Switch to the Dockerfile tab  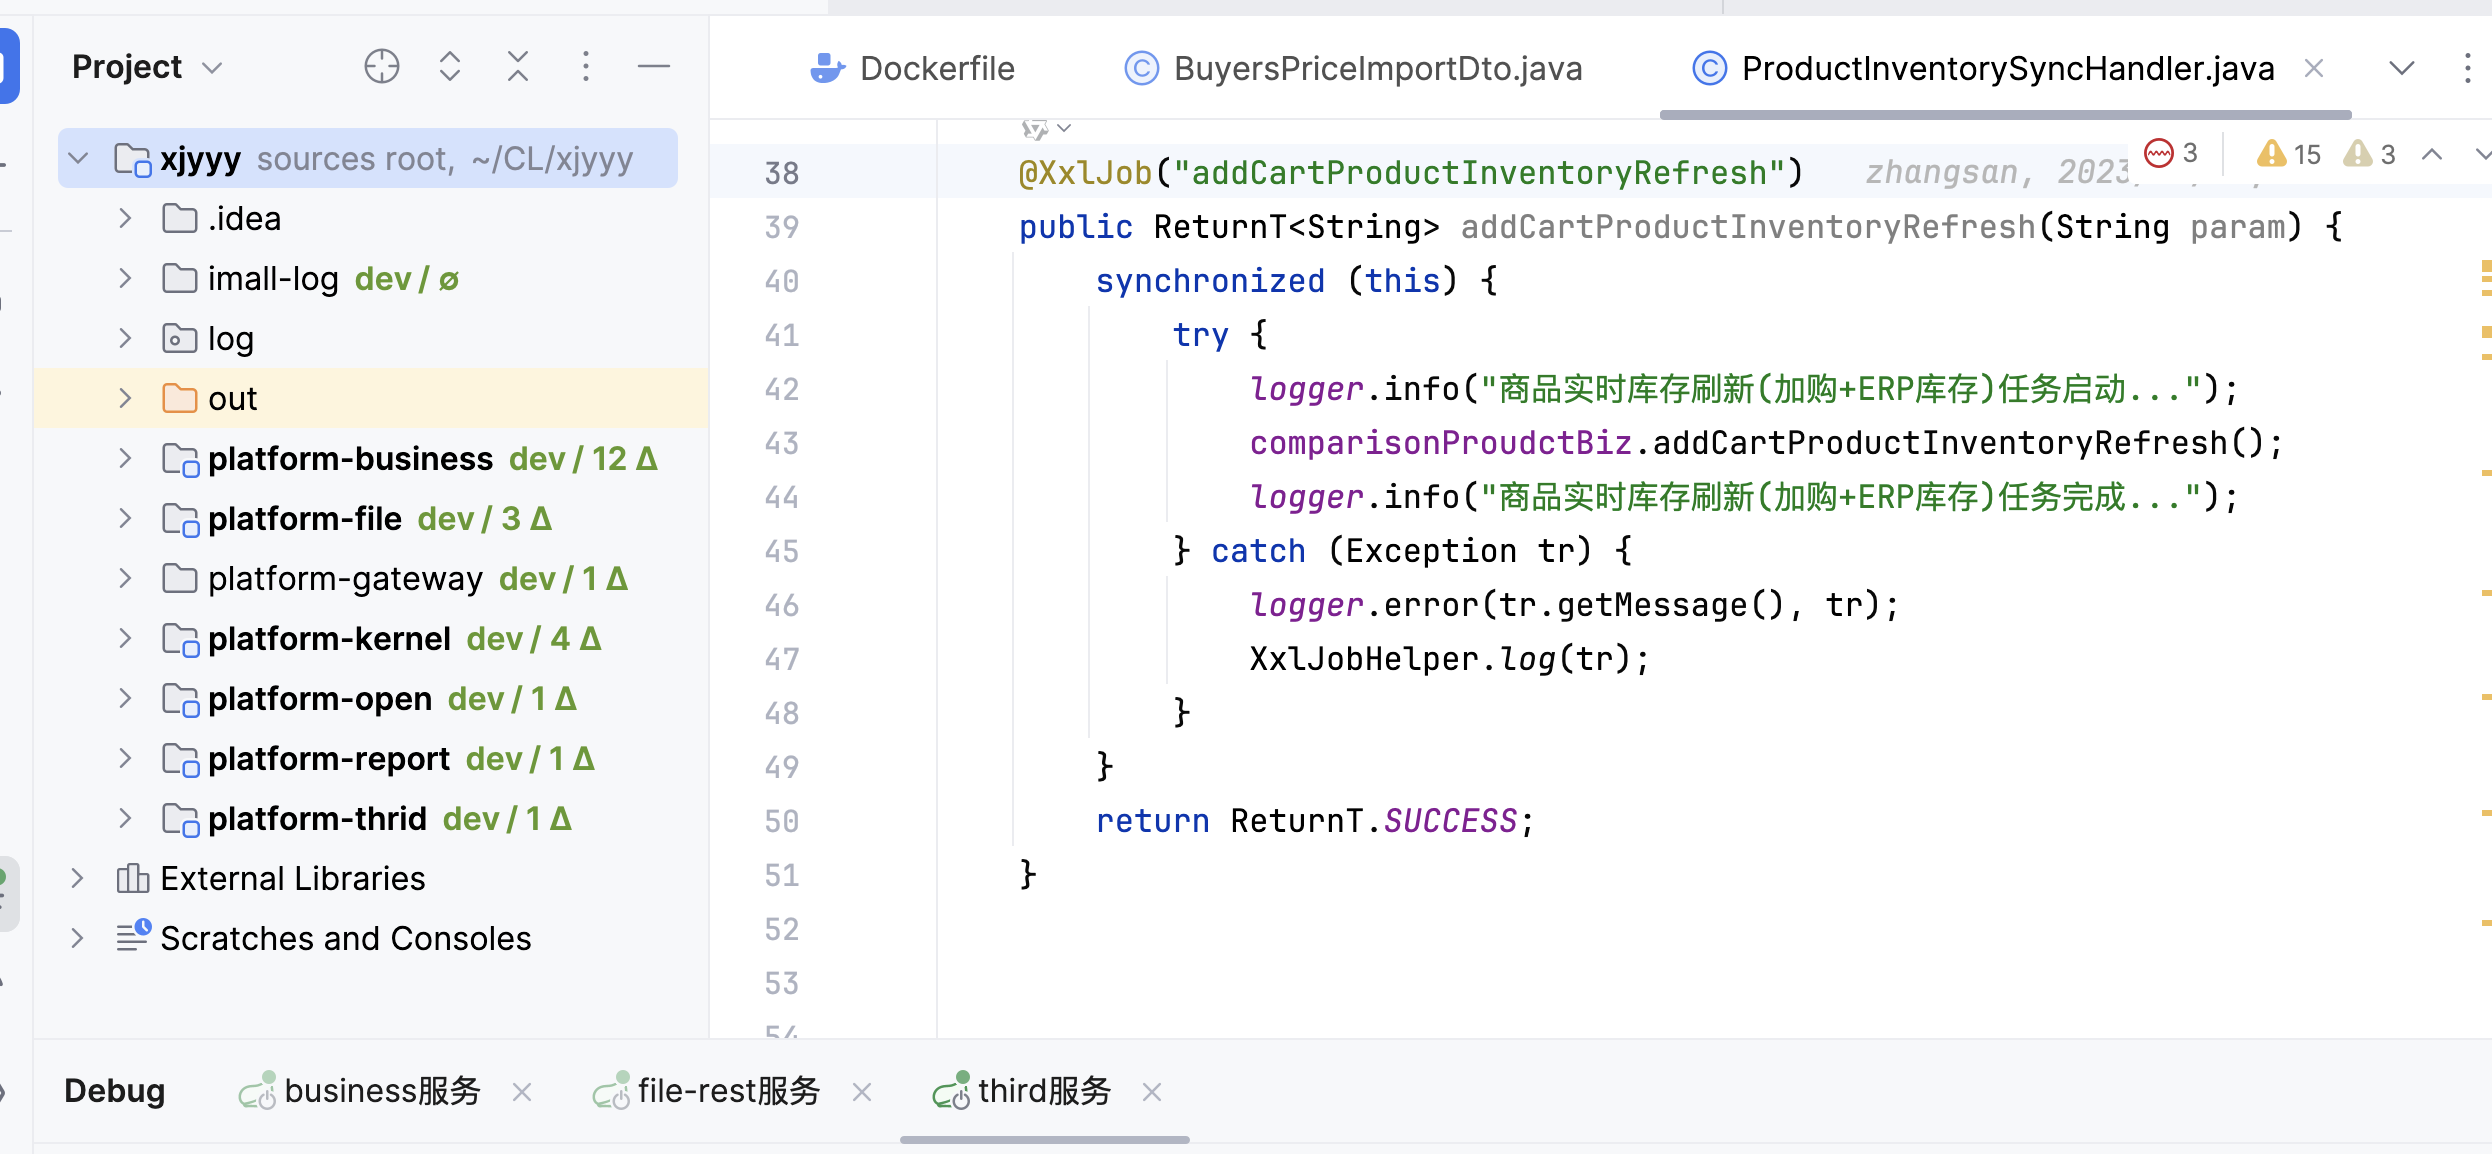point(912,68)
